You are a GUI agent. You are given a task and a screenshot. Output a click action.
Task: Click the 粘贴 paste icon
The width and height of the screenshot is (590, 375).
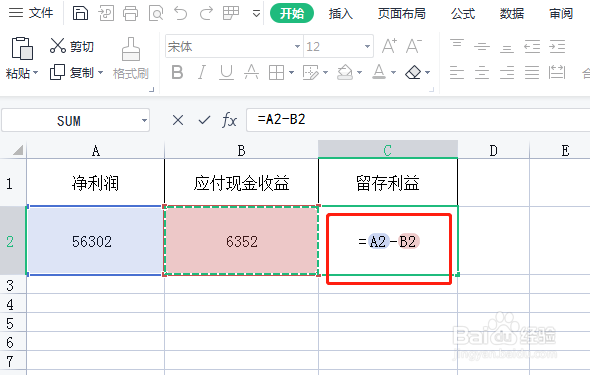click(22, 48)
